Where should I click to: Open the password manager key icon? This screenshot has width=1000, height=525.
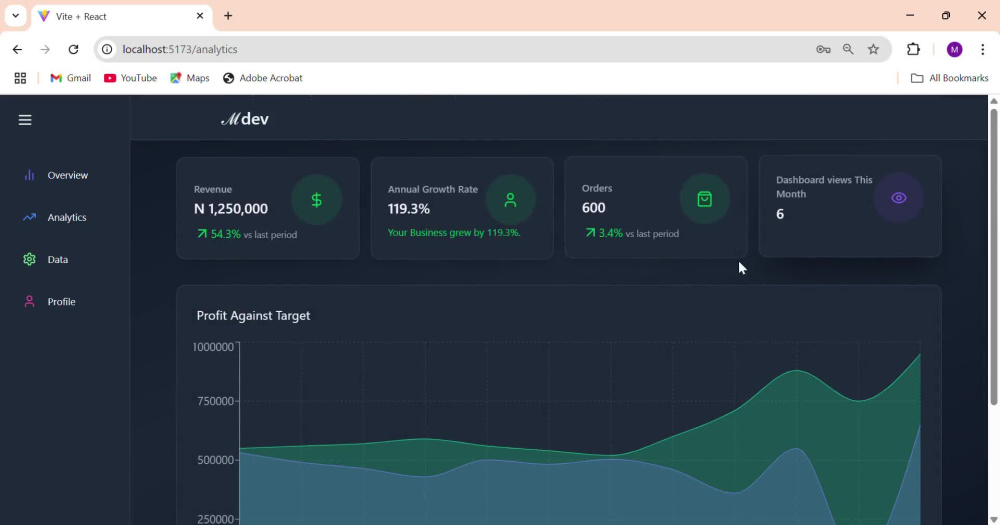click(823, 49)
